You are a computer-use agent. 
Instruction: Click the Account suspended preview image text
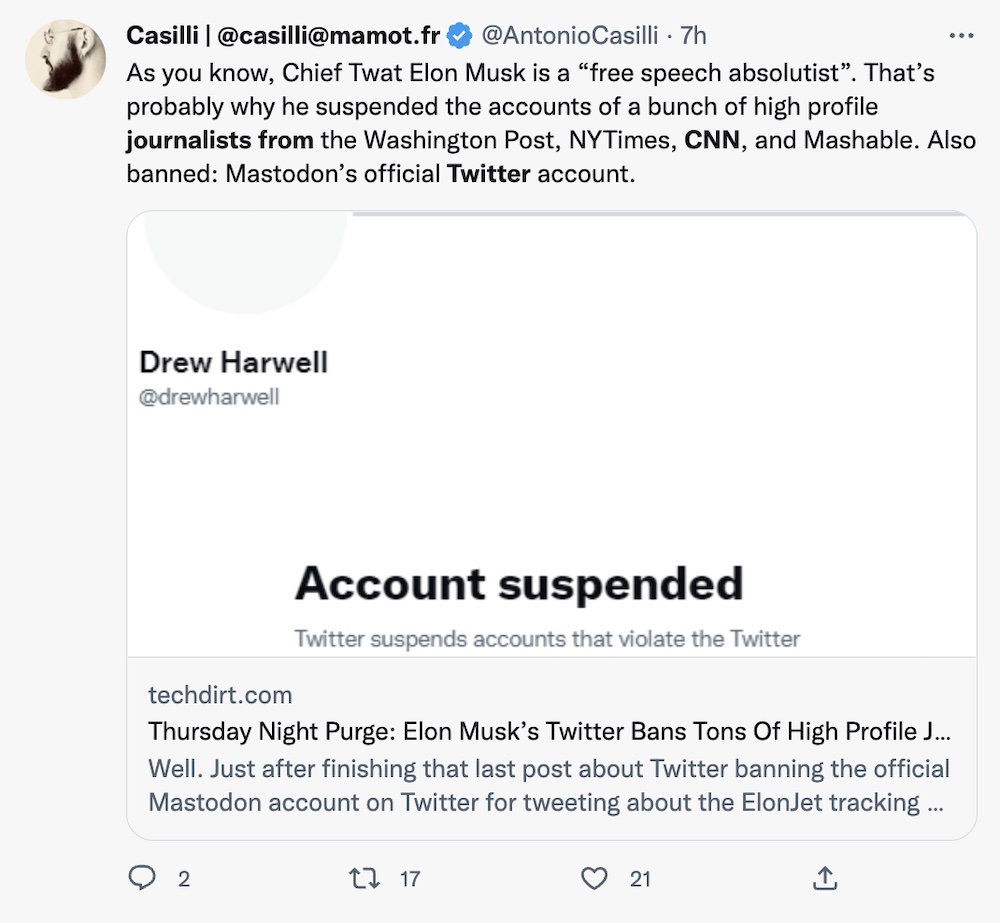tap(519, 584)
